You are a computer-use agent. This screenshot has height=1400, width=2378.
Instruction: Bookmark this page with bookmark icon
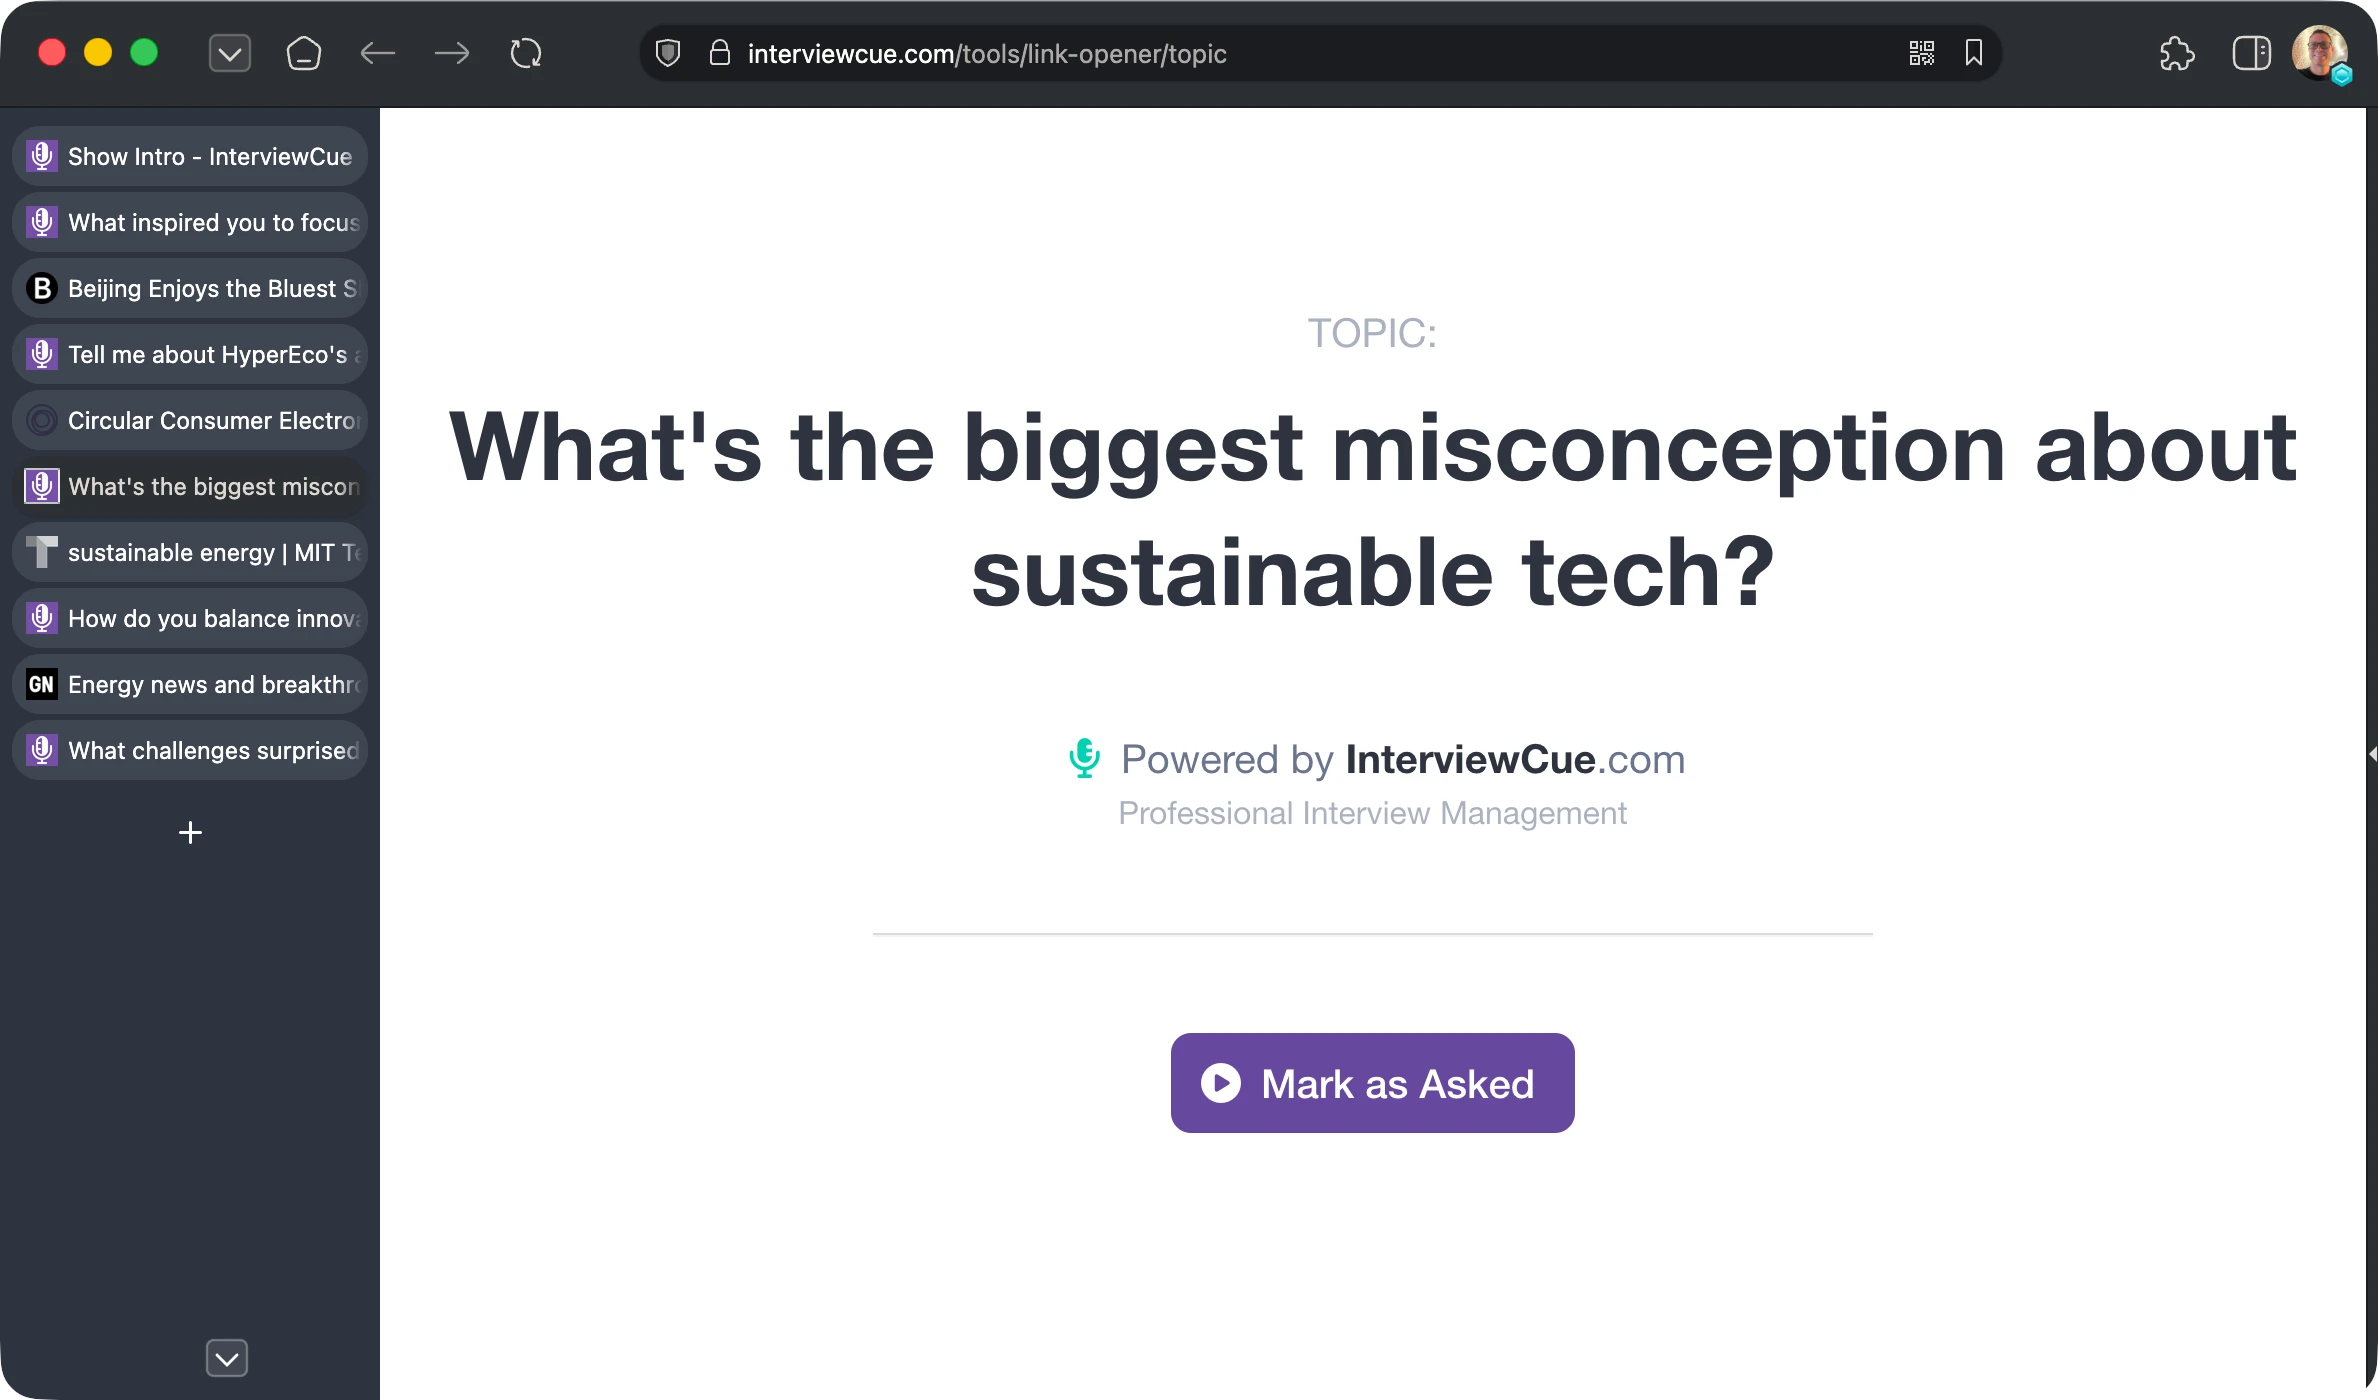tap(1973, 54)
